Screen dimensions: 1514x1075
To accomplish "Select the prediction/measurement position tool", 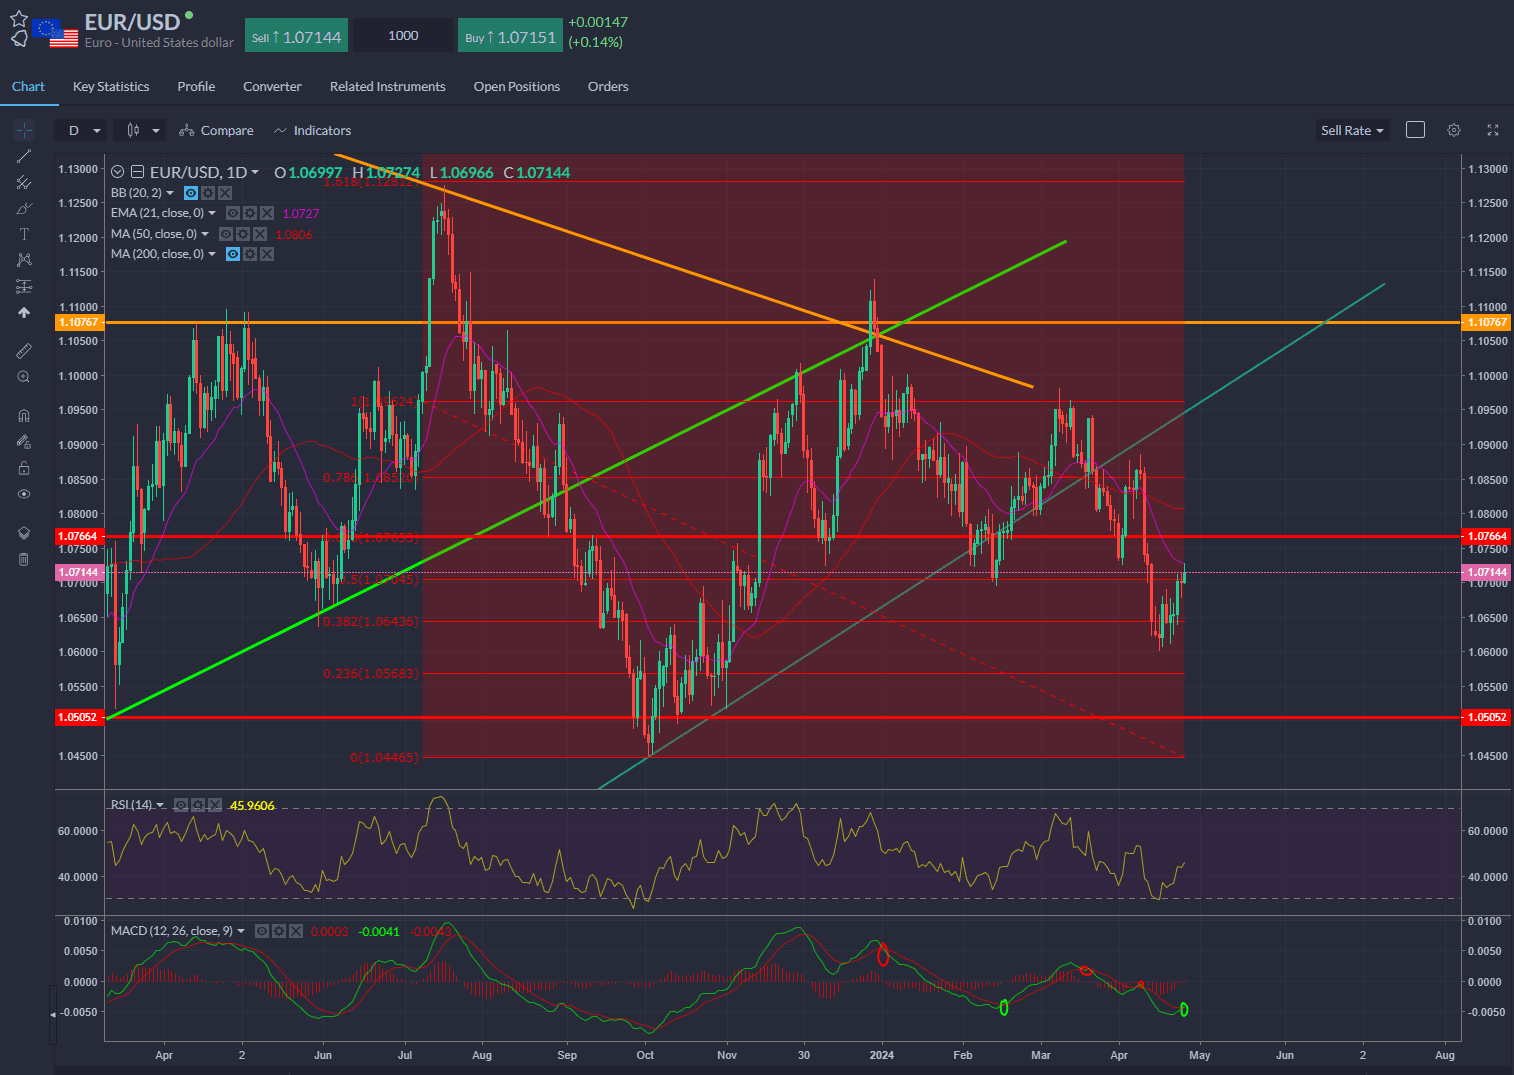I will tap(24, 286).
